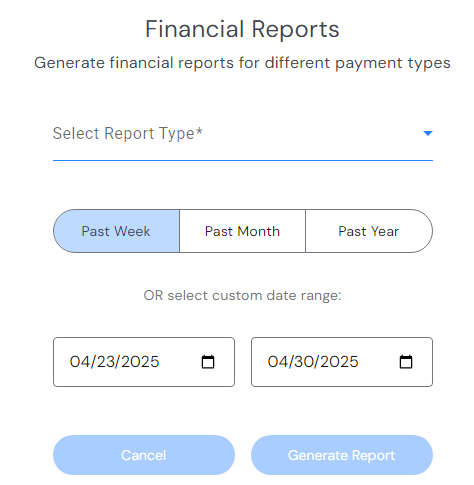Screen dimensions: 474x485
Task: Click the blue dropdown arrow for report type
Action: click(428, 133)
